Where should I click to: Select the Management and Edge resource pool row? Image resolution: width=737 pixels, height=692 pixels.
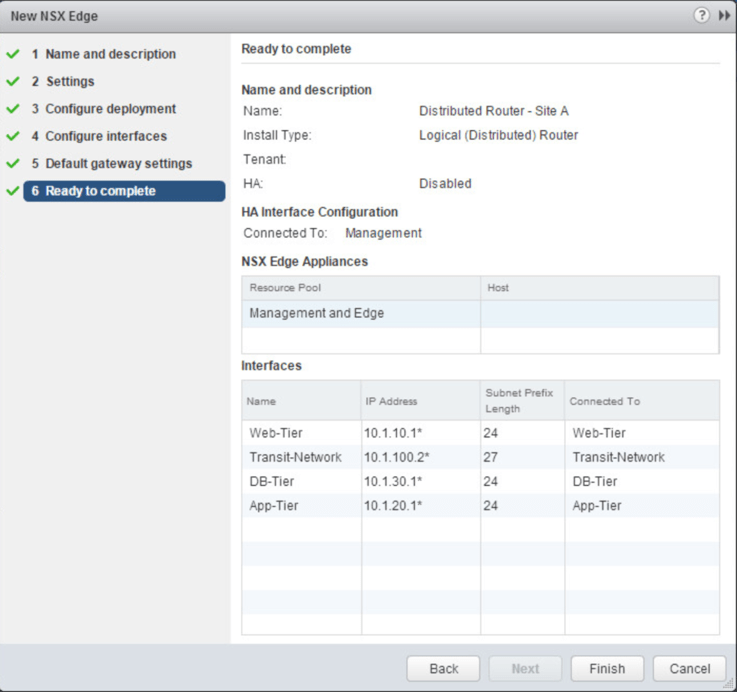[360, 314]
